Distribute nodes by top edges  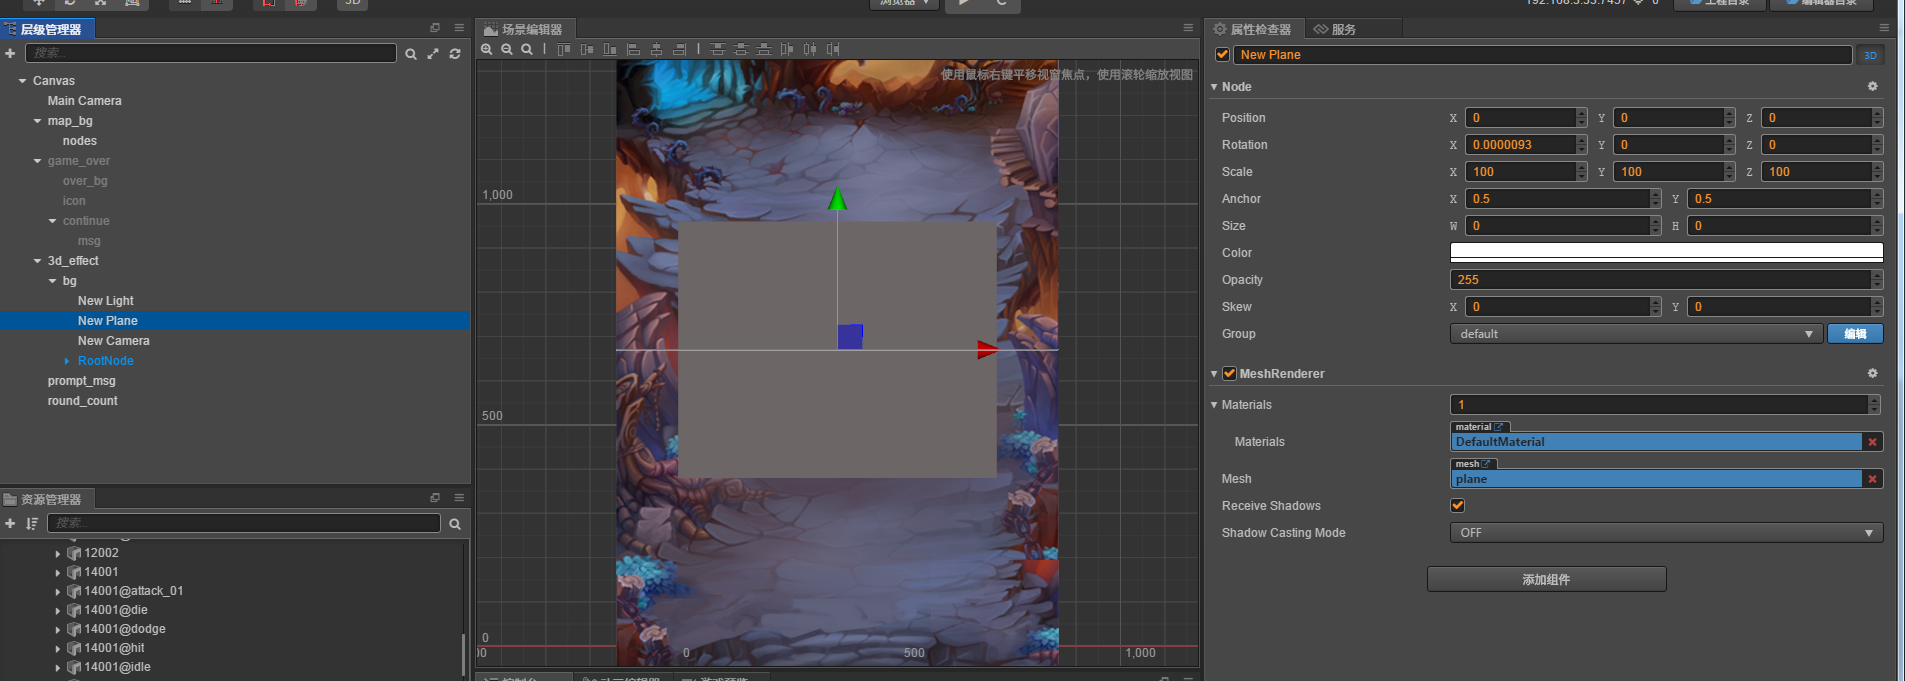(x=718, y=49)
